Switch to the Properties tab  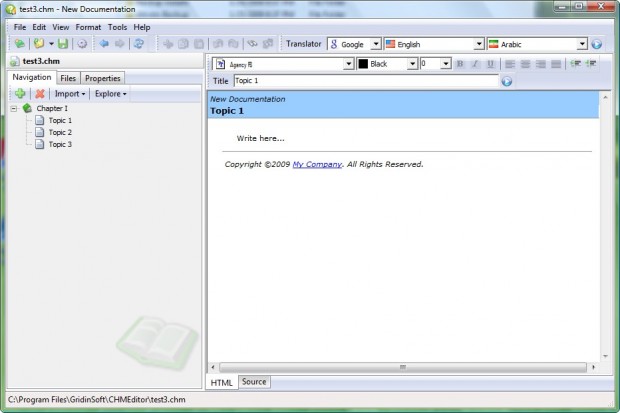coord(102,78)
